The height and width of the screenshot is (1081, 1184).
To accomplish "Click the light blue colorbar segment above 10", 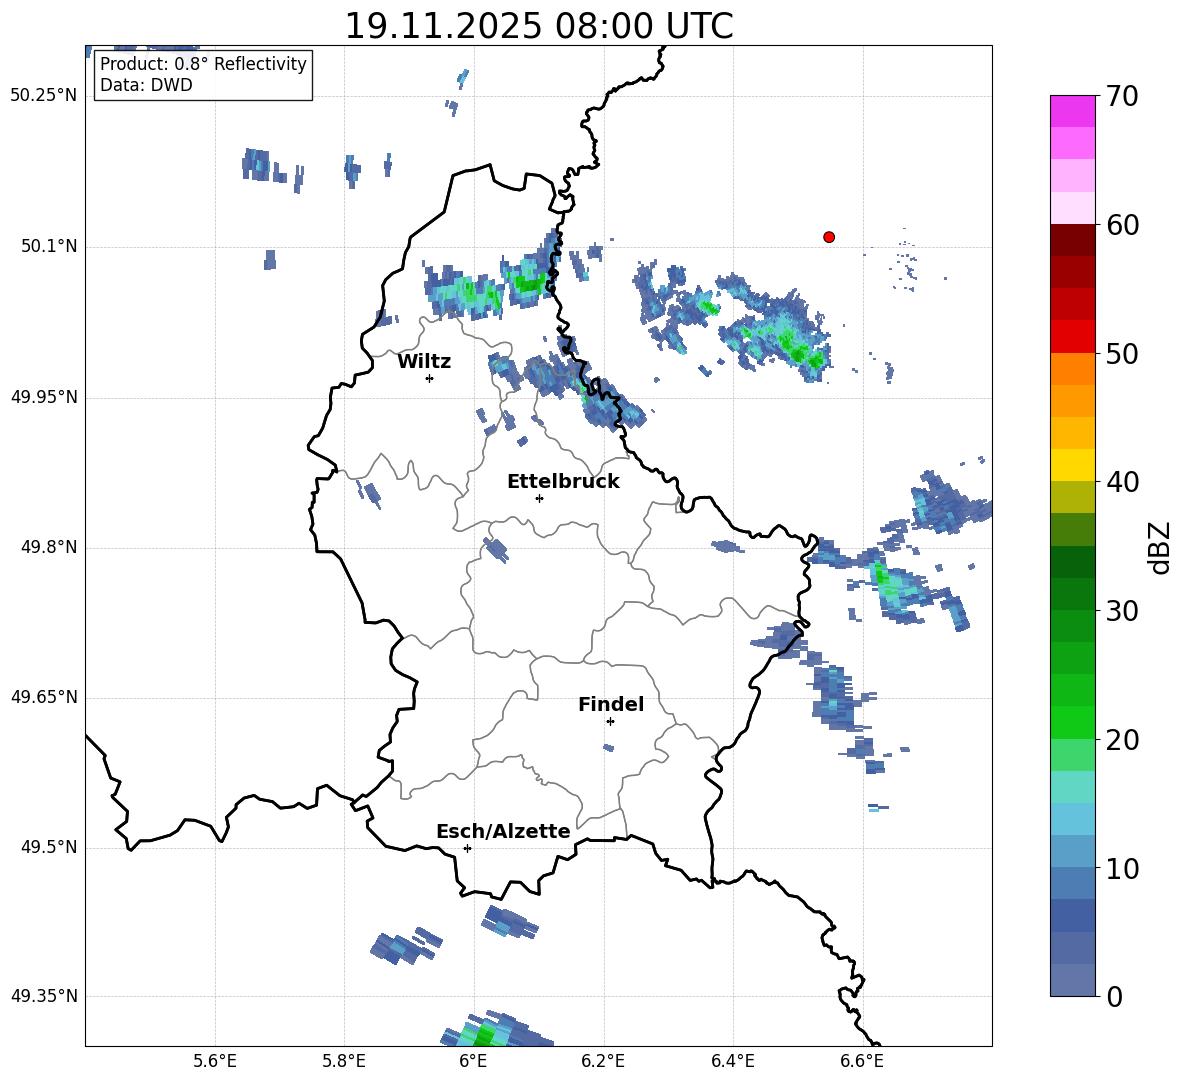I will pyautogui.click(x=1073, y=851).
